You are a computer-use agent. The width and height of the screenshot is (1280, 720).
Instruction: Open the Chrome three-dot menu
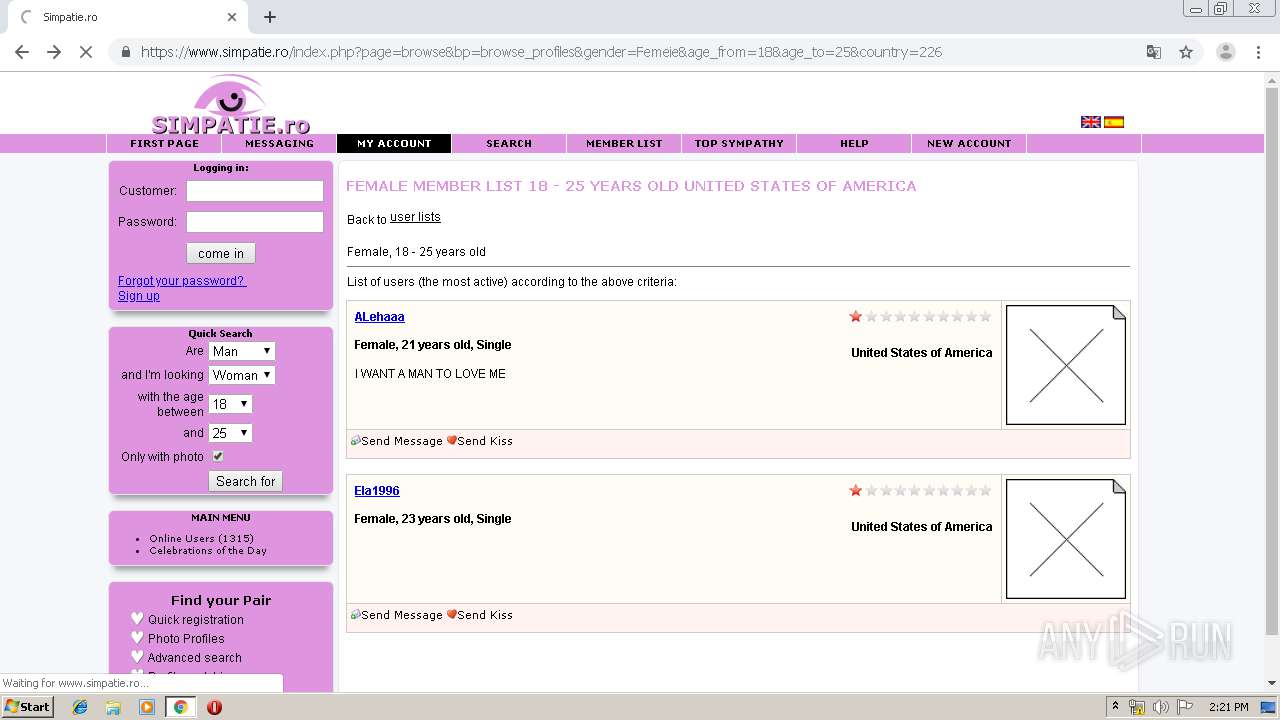[1258, 52]
